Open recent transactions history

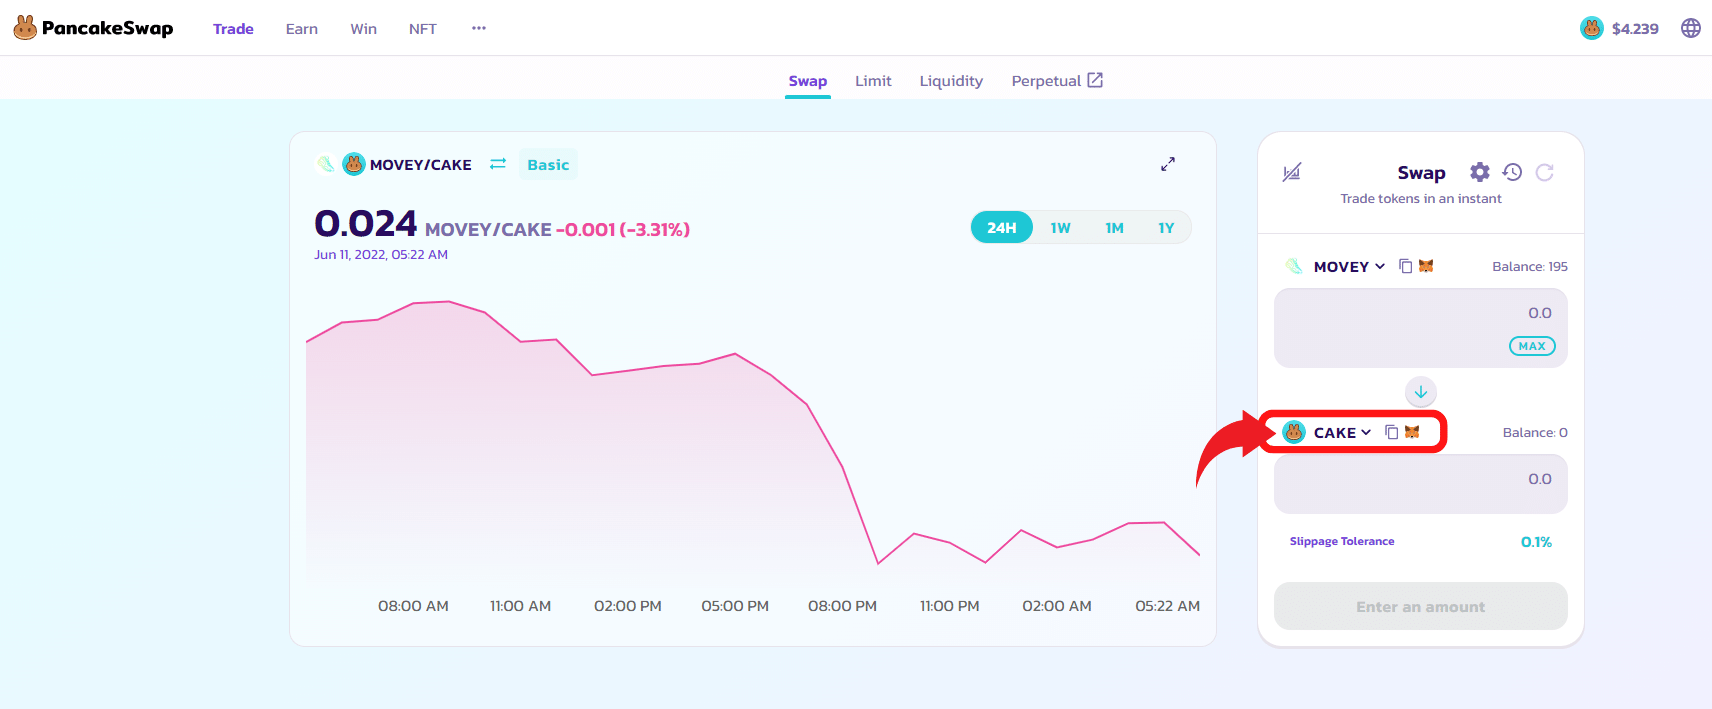click(1512, 172)
